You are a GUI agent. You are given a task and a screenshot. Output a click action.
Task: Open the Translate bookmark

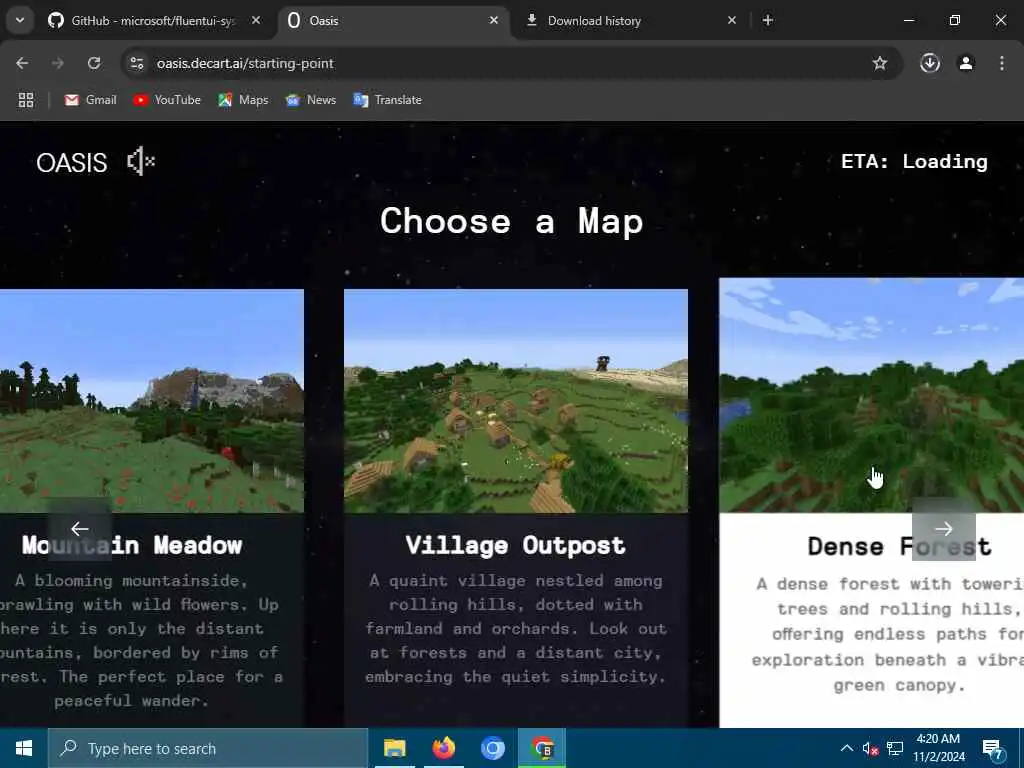388,100
